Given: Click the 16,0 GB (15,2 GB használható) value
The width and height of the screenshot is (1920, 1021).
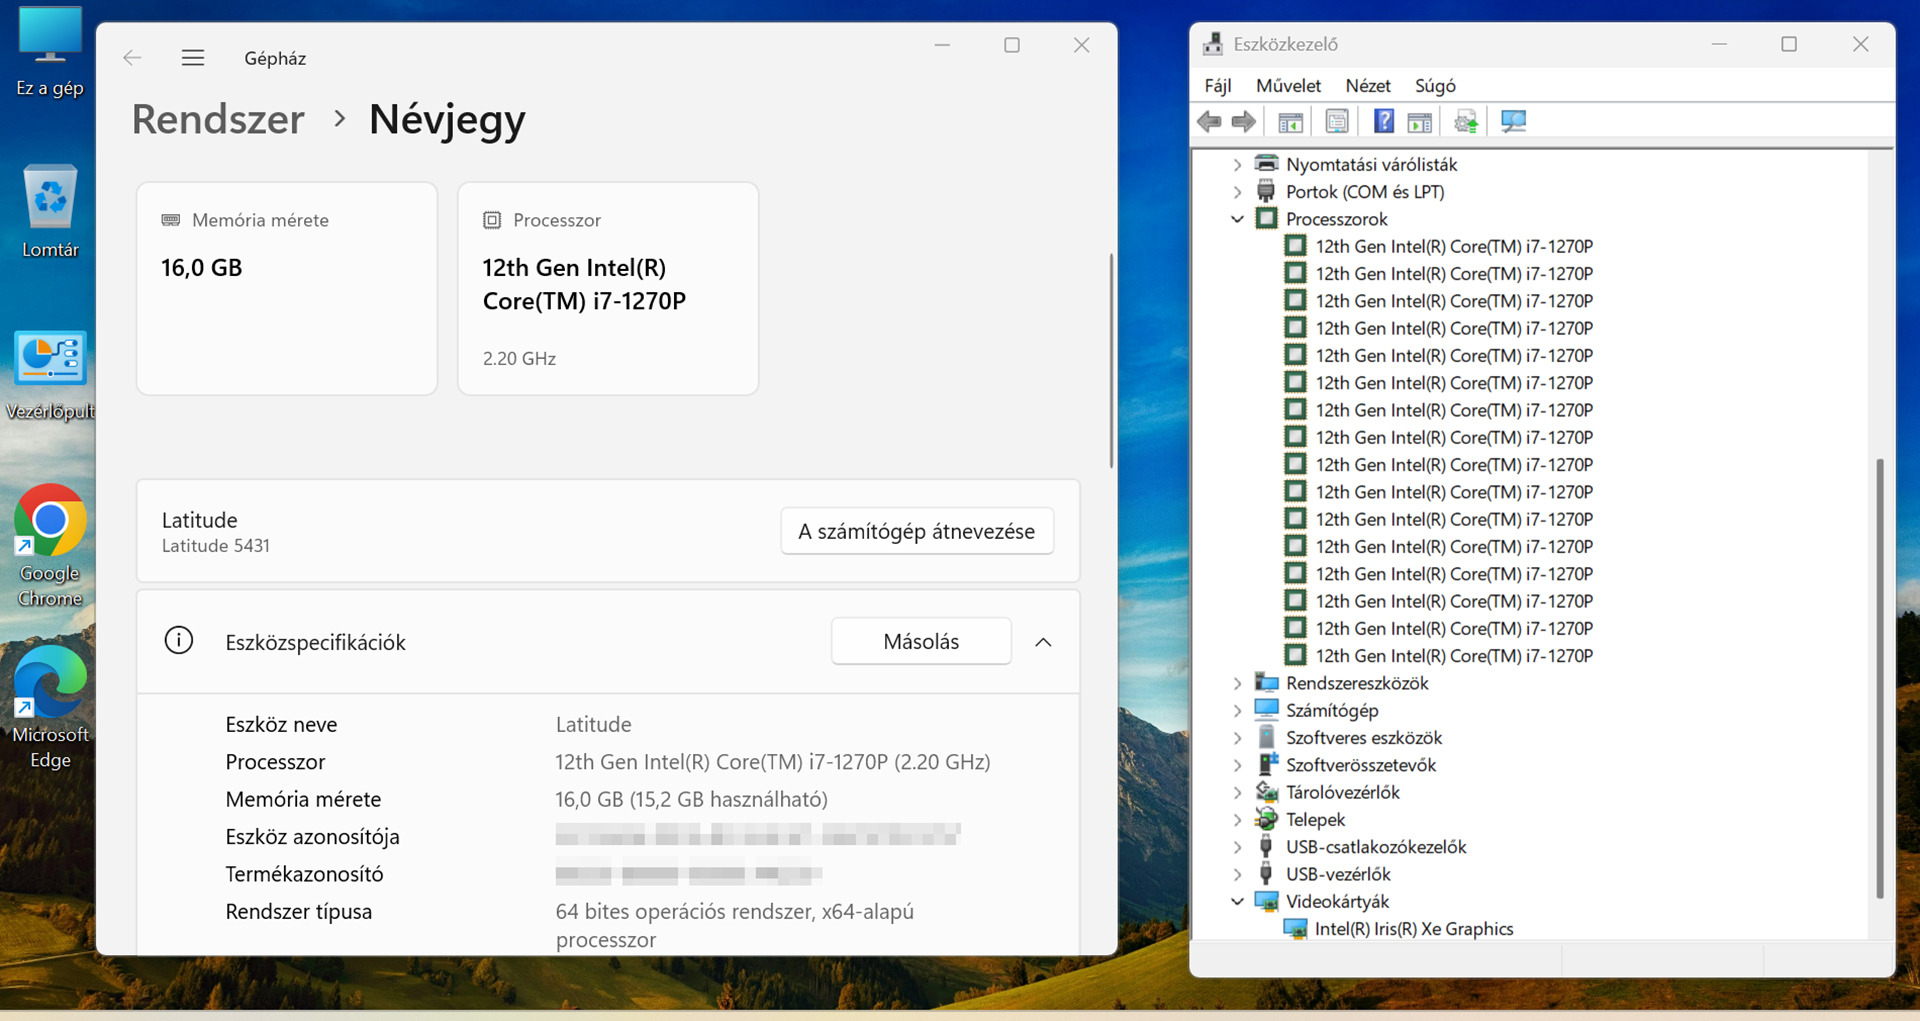Looking at the screenshot, I should (692, 799).
